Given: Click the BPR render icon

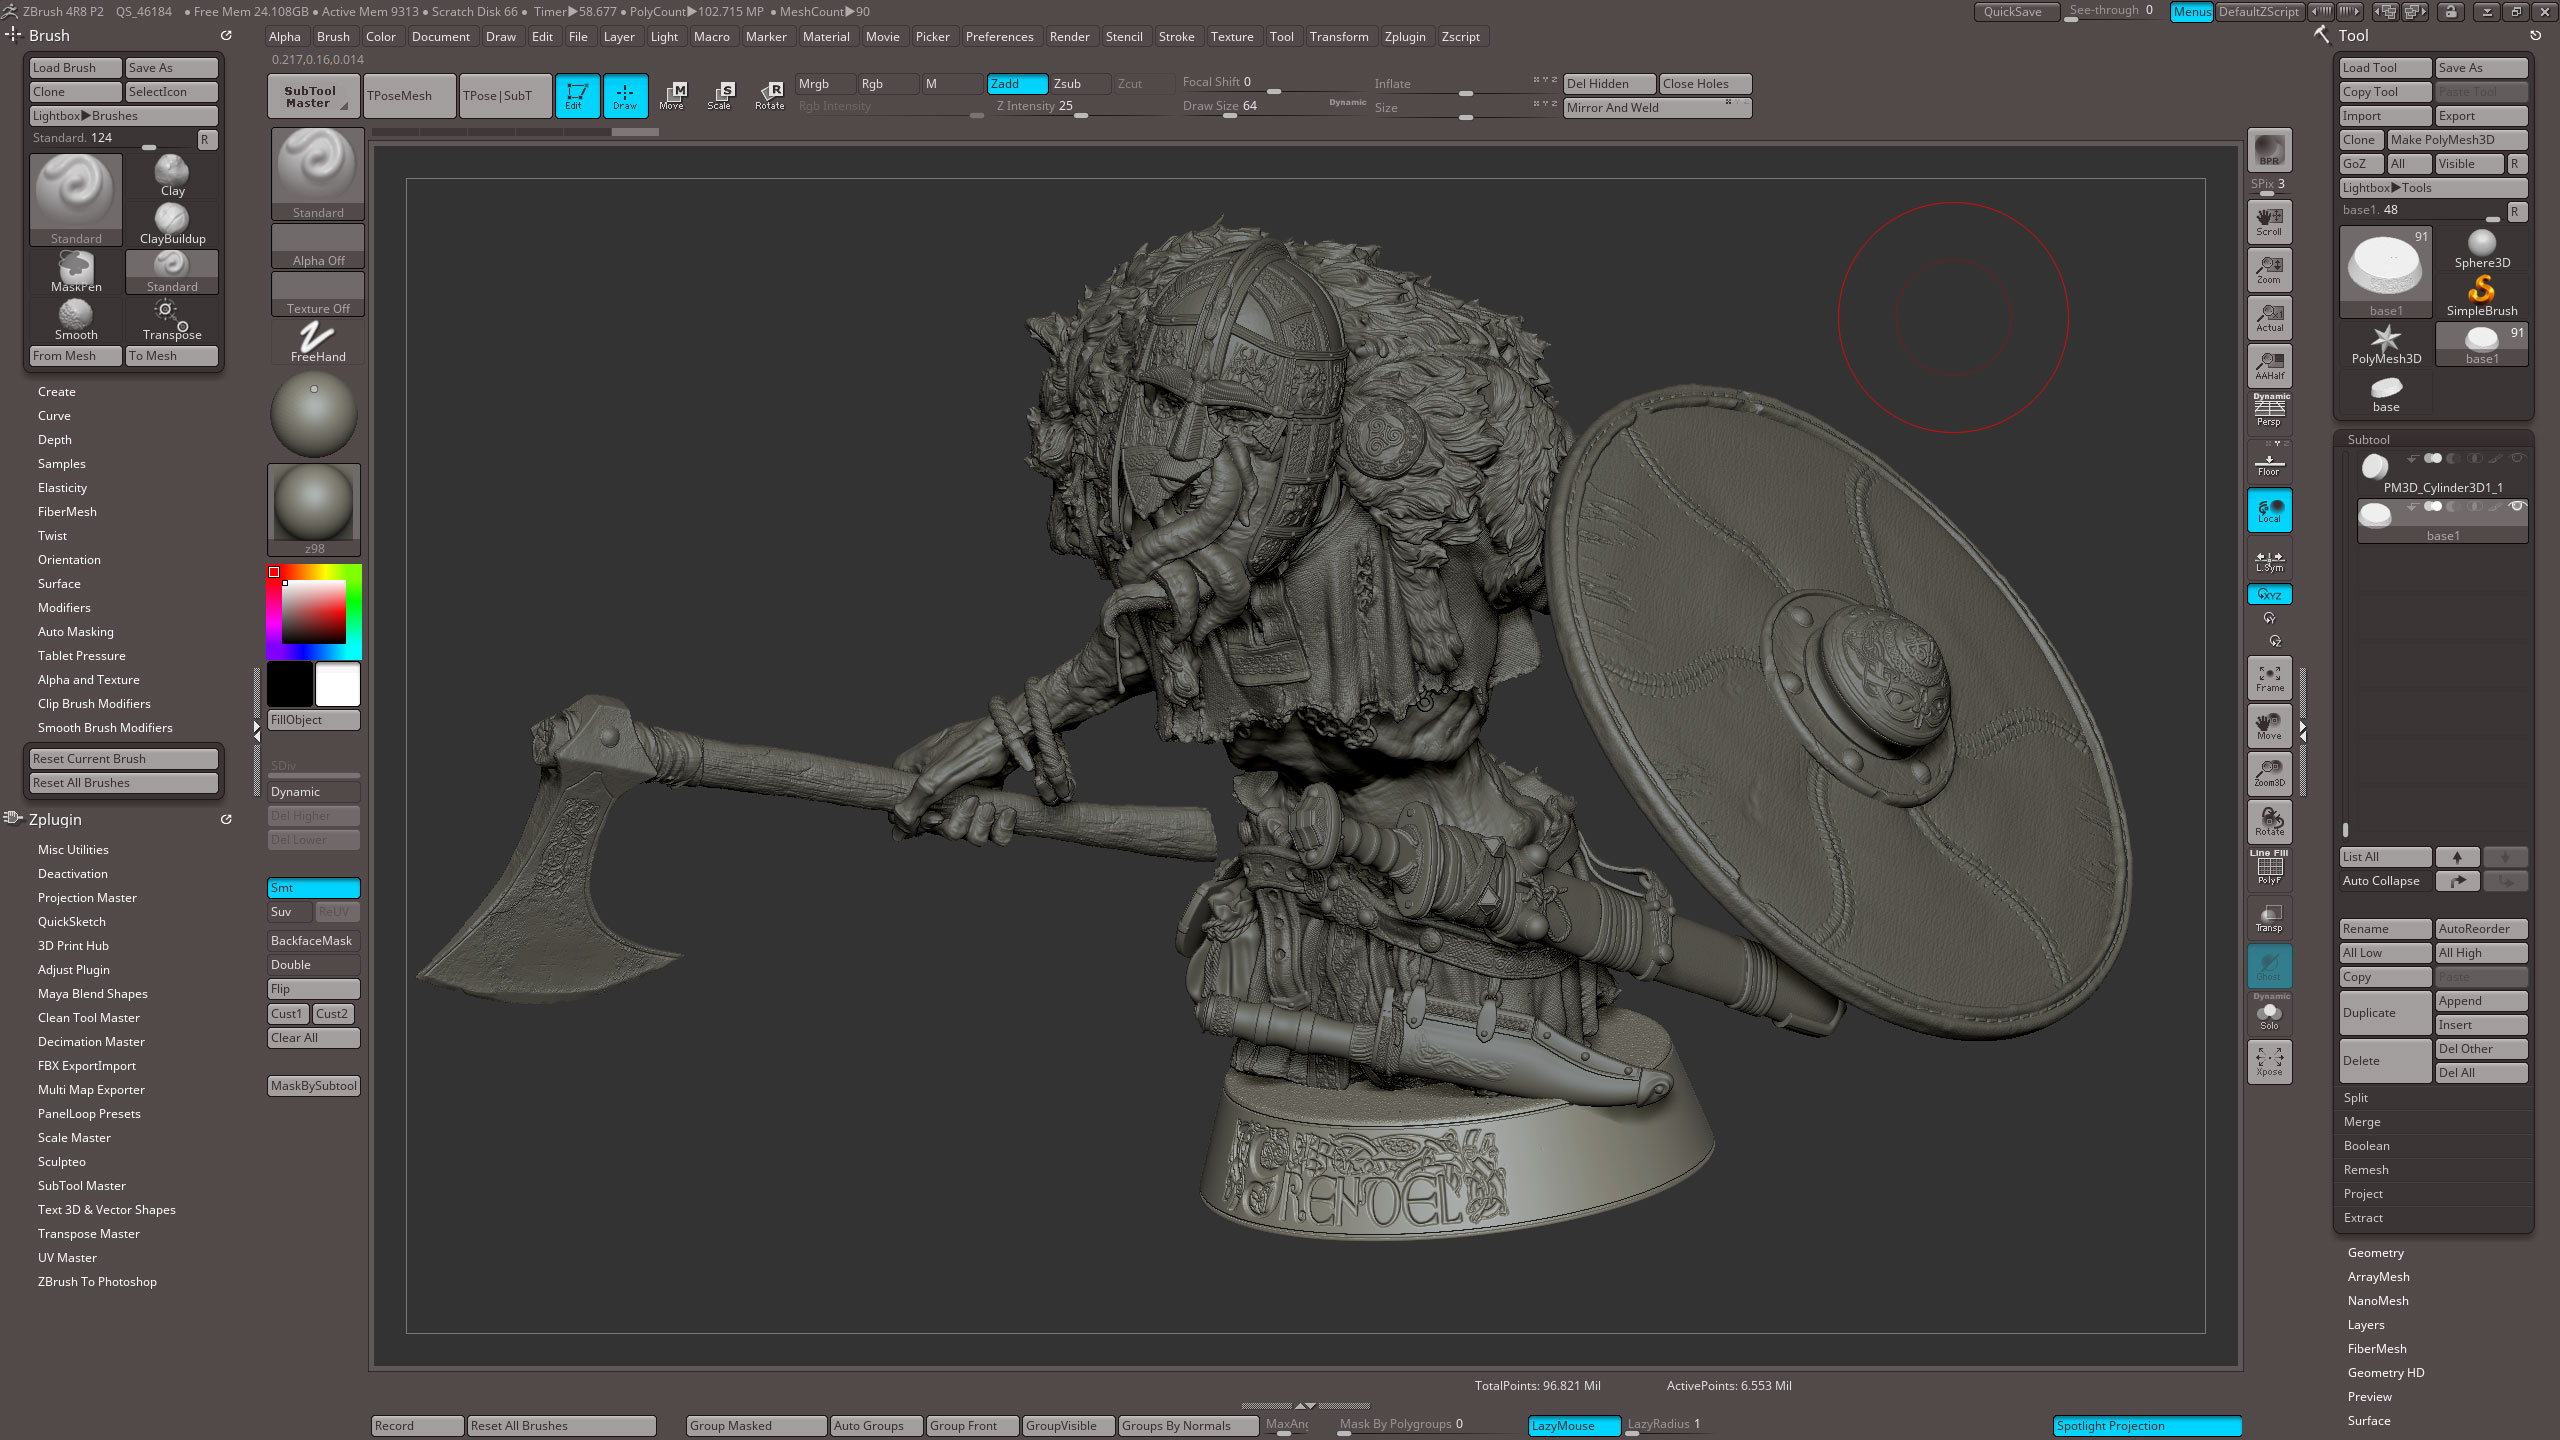Looking at the screenshot, I should [2269, 150].
